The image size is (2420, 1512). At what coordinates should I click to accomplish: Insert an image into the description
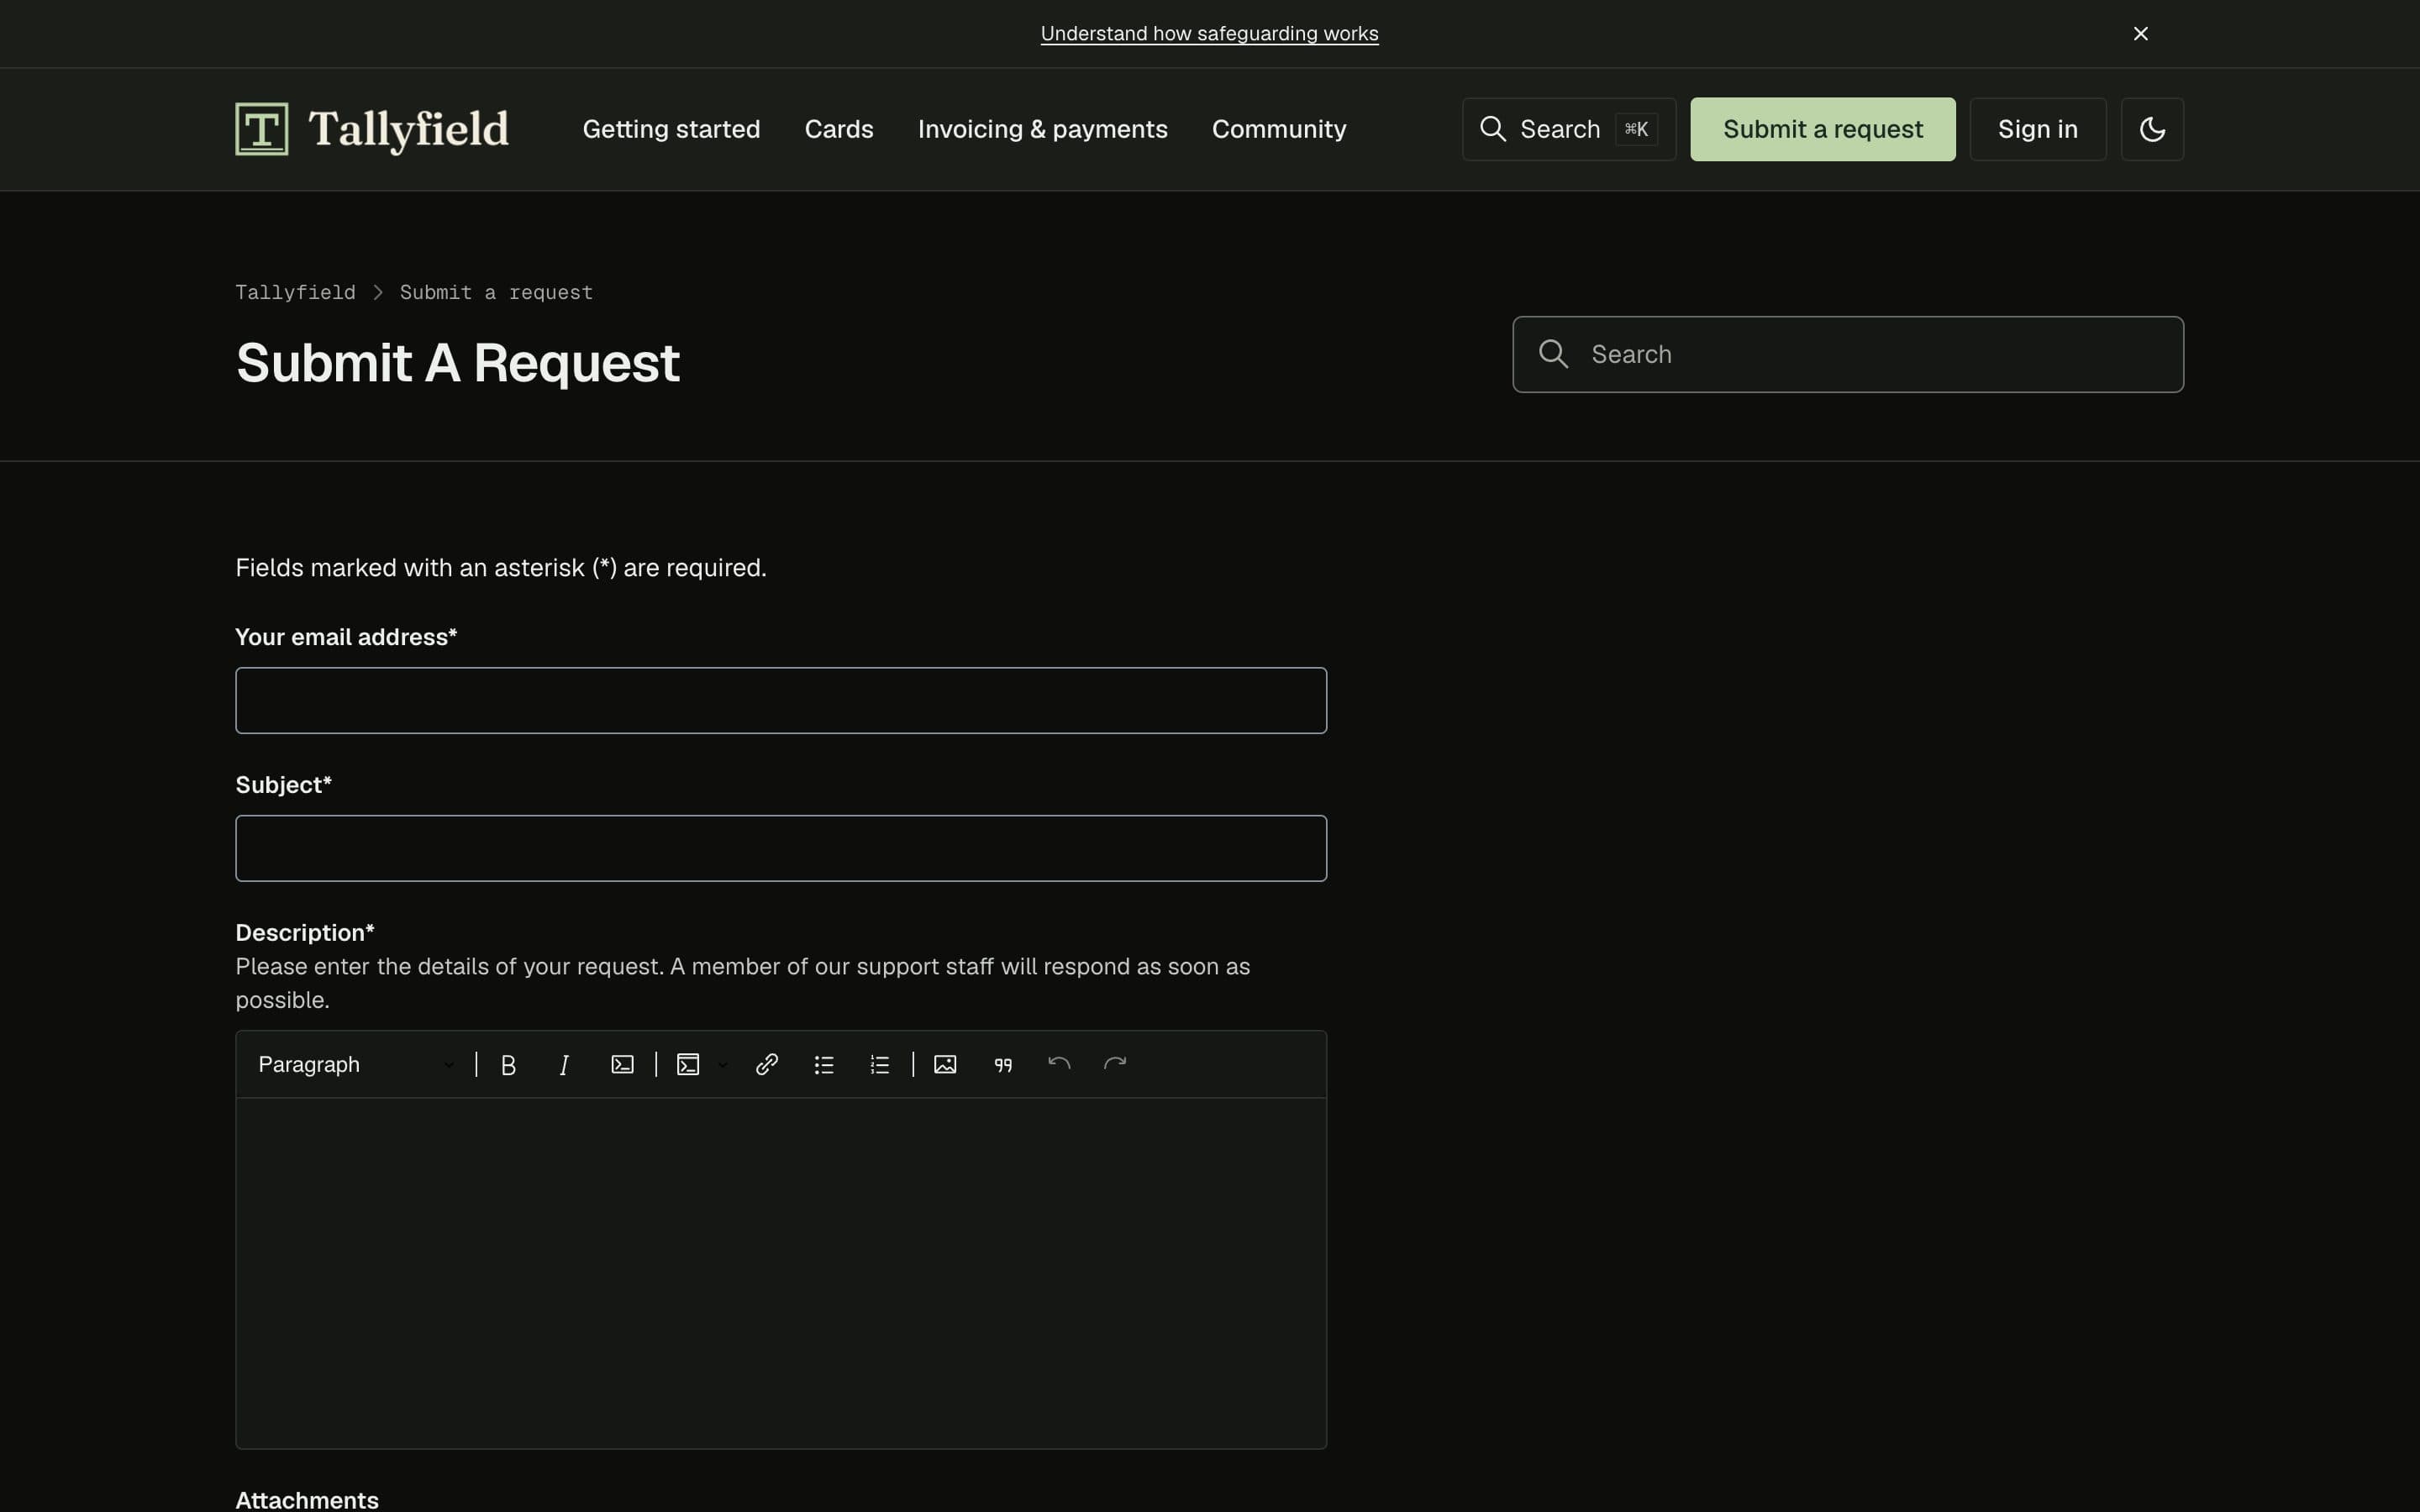tap(945, 1065)
